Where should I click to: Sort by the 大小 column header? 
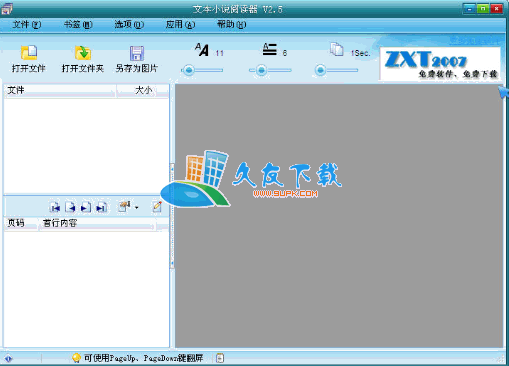coord(143,90)
